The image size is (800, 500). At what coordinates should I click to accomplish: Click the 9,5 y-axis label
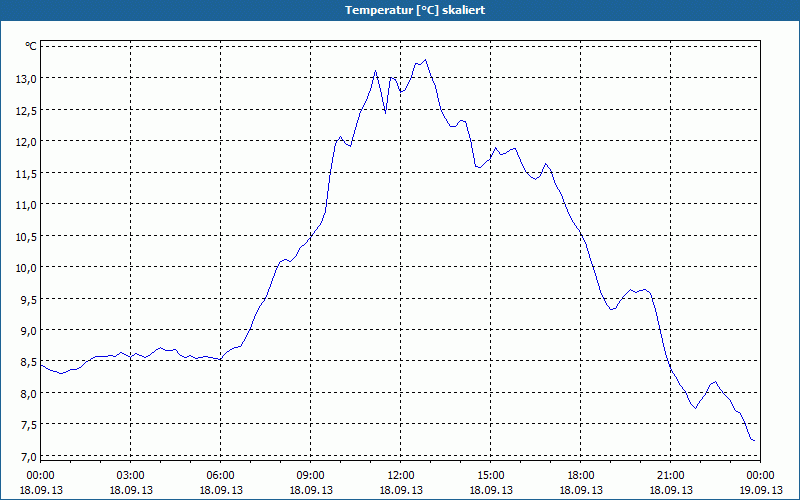(30, 299)
